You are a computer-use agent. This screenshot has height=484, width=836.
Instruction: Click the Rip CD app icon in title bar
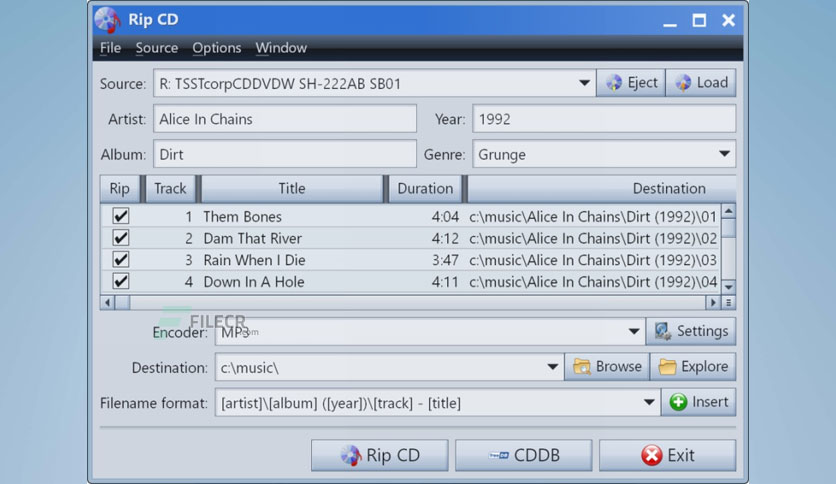point(107,20)
